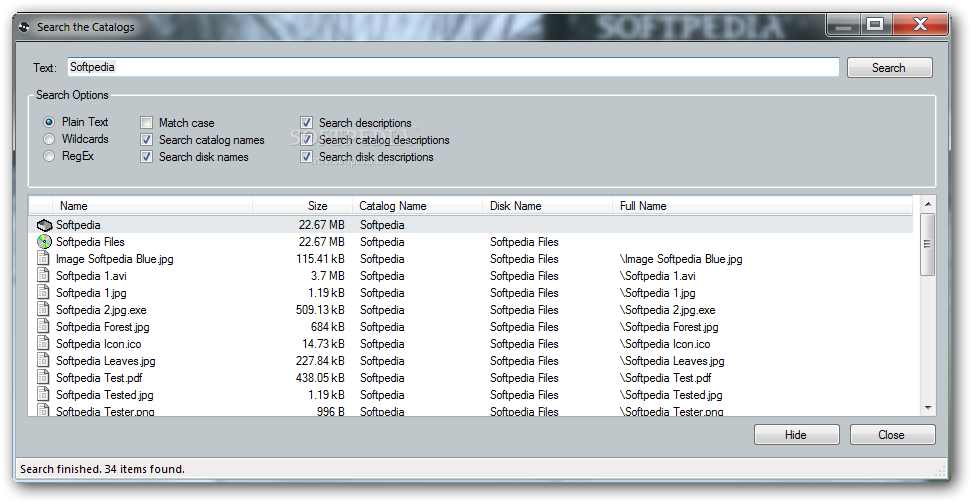Click full name \Softpedia 1.avi
The image size is (972, 503).
click(658, 276)
